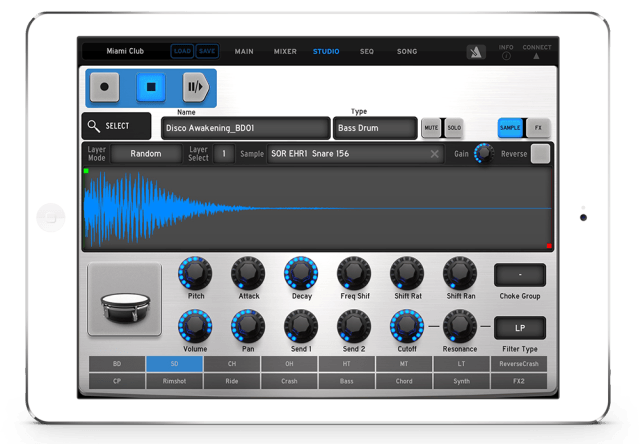The width and height of the screenshot is (640, 444).
Task: Open the LP Filter Type selector
Action: coord(520,328)
